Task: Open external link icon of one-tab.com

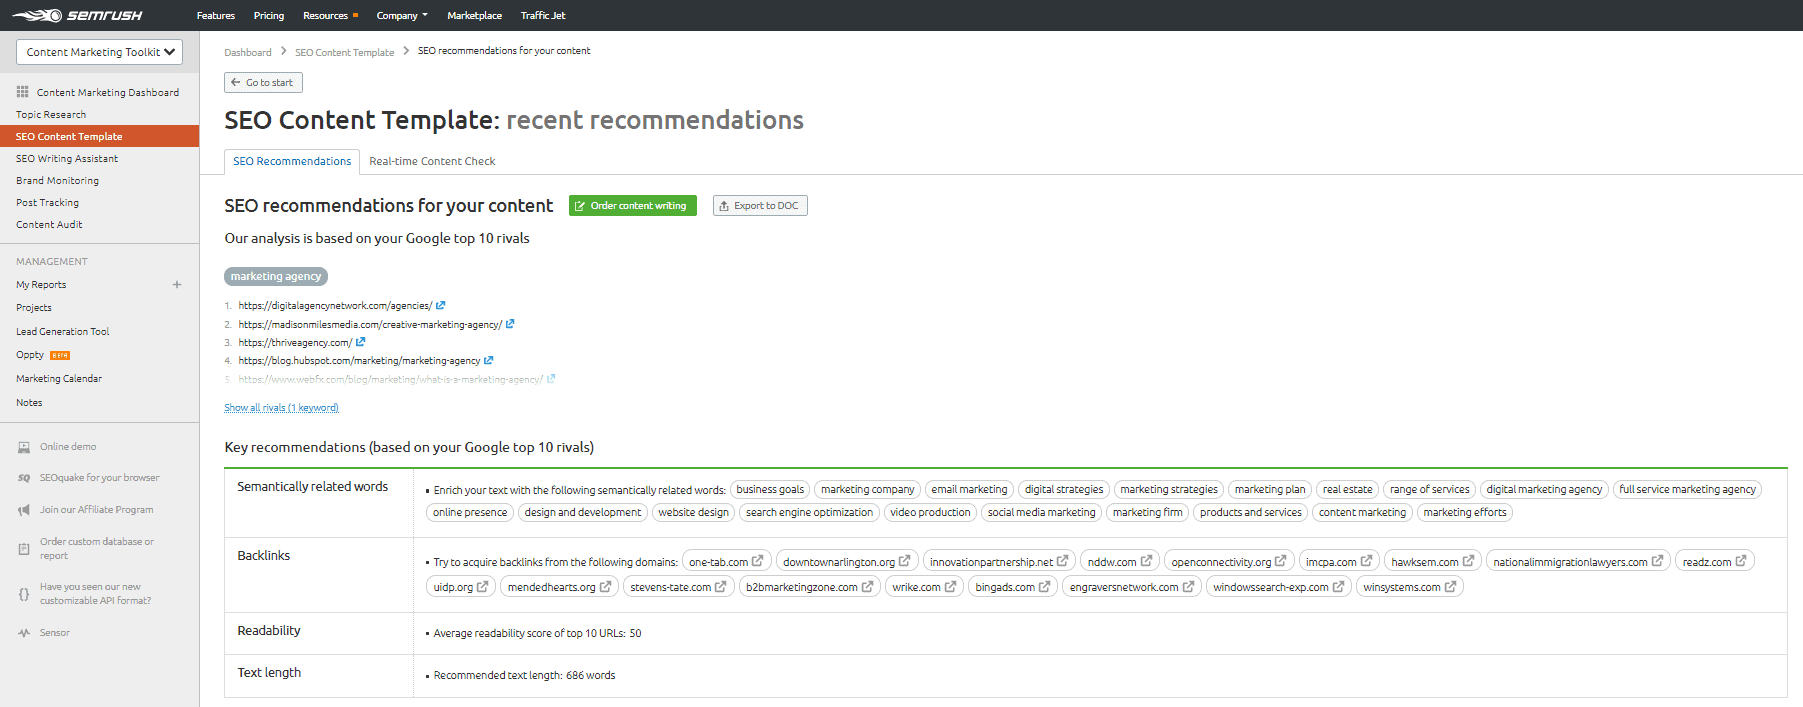Action: coord(757,561)
